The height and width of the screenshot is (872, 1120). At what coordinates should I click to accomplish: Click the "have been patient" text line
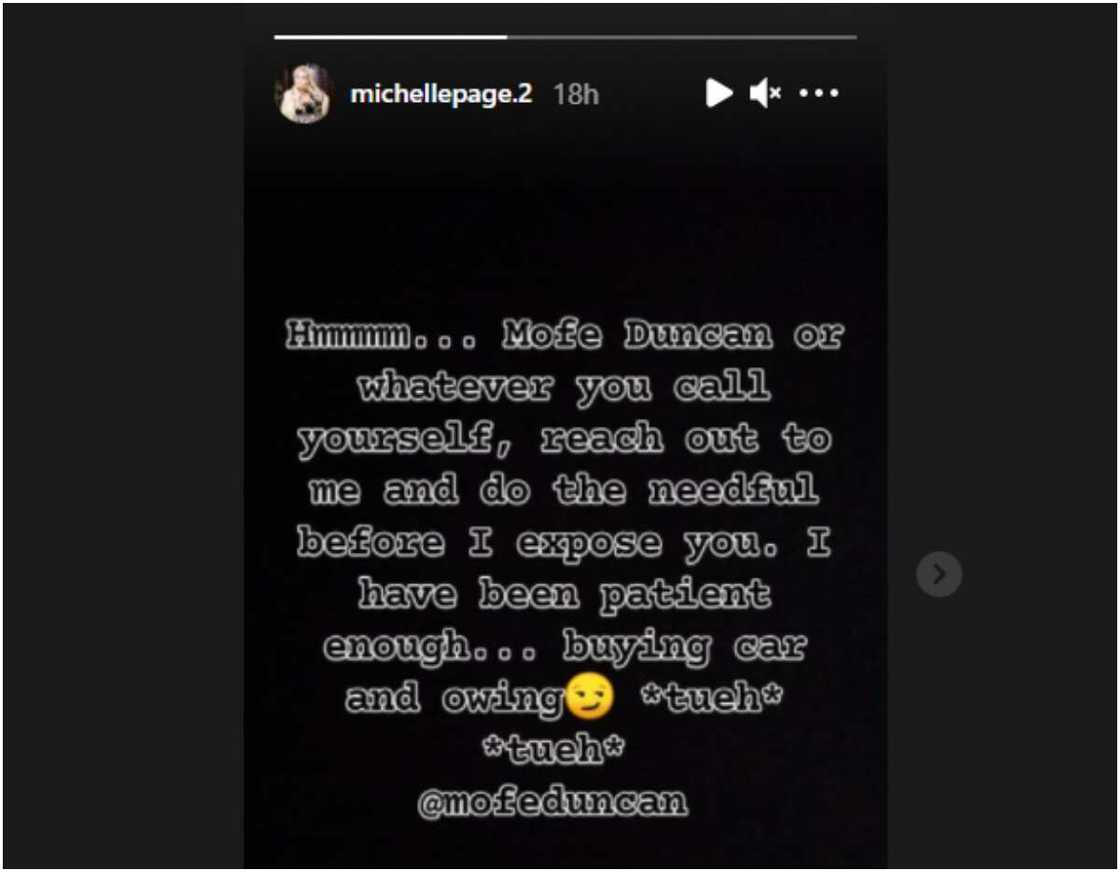pos(565,595)
